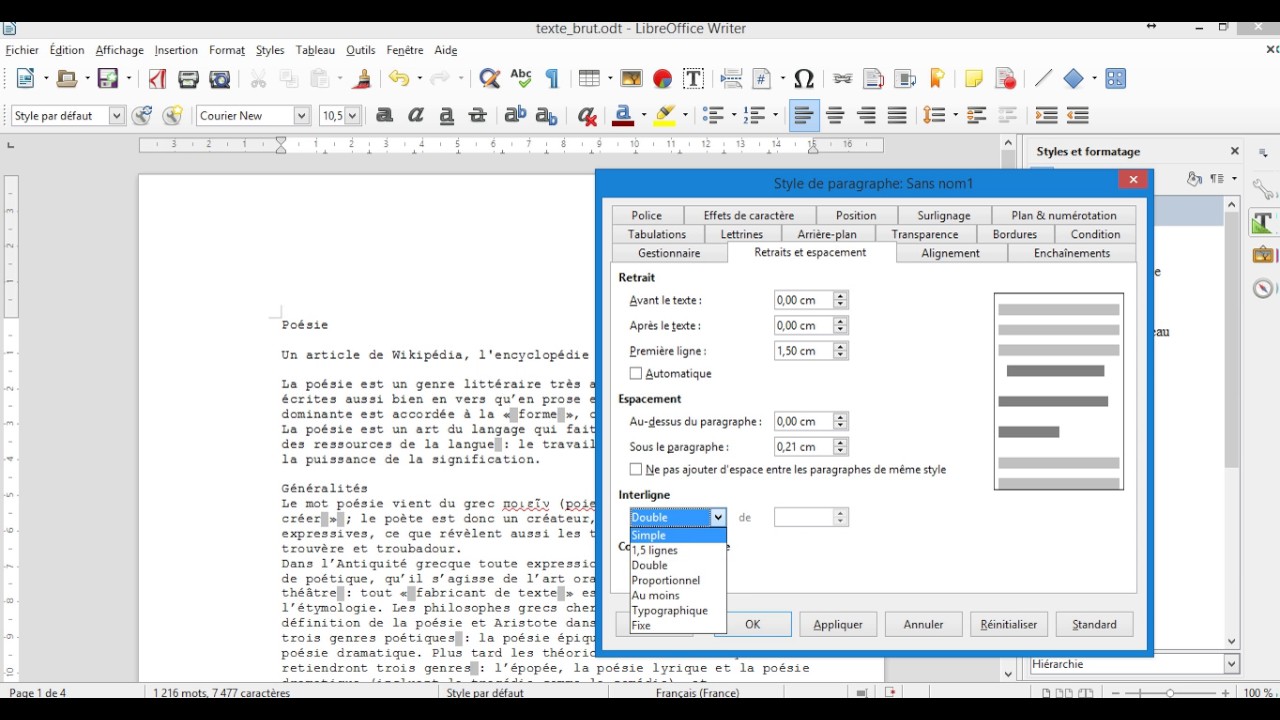Viewport: 1280px width, 720px height.
Task: Enable the Automatique indent checkbox
Action: coord(636,373)
